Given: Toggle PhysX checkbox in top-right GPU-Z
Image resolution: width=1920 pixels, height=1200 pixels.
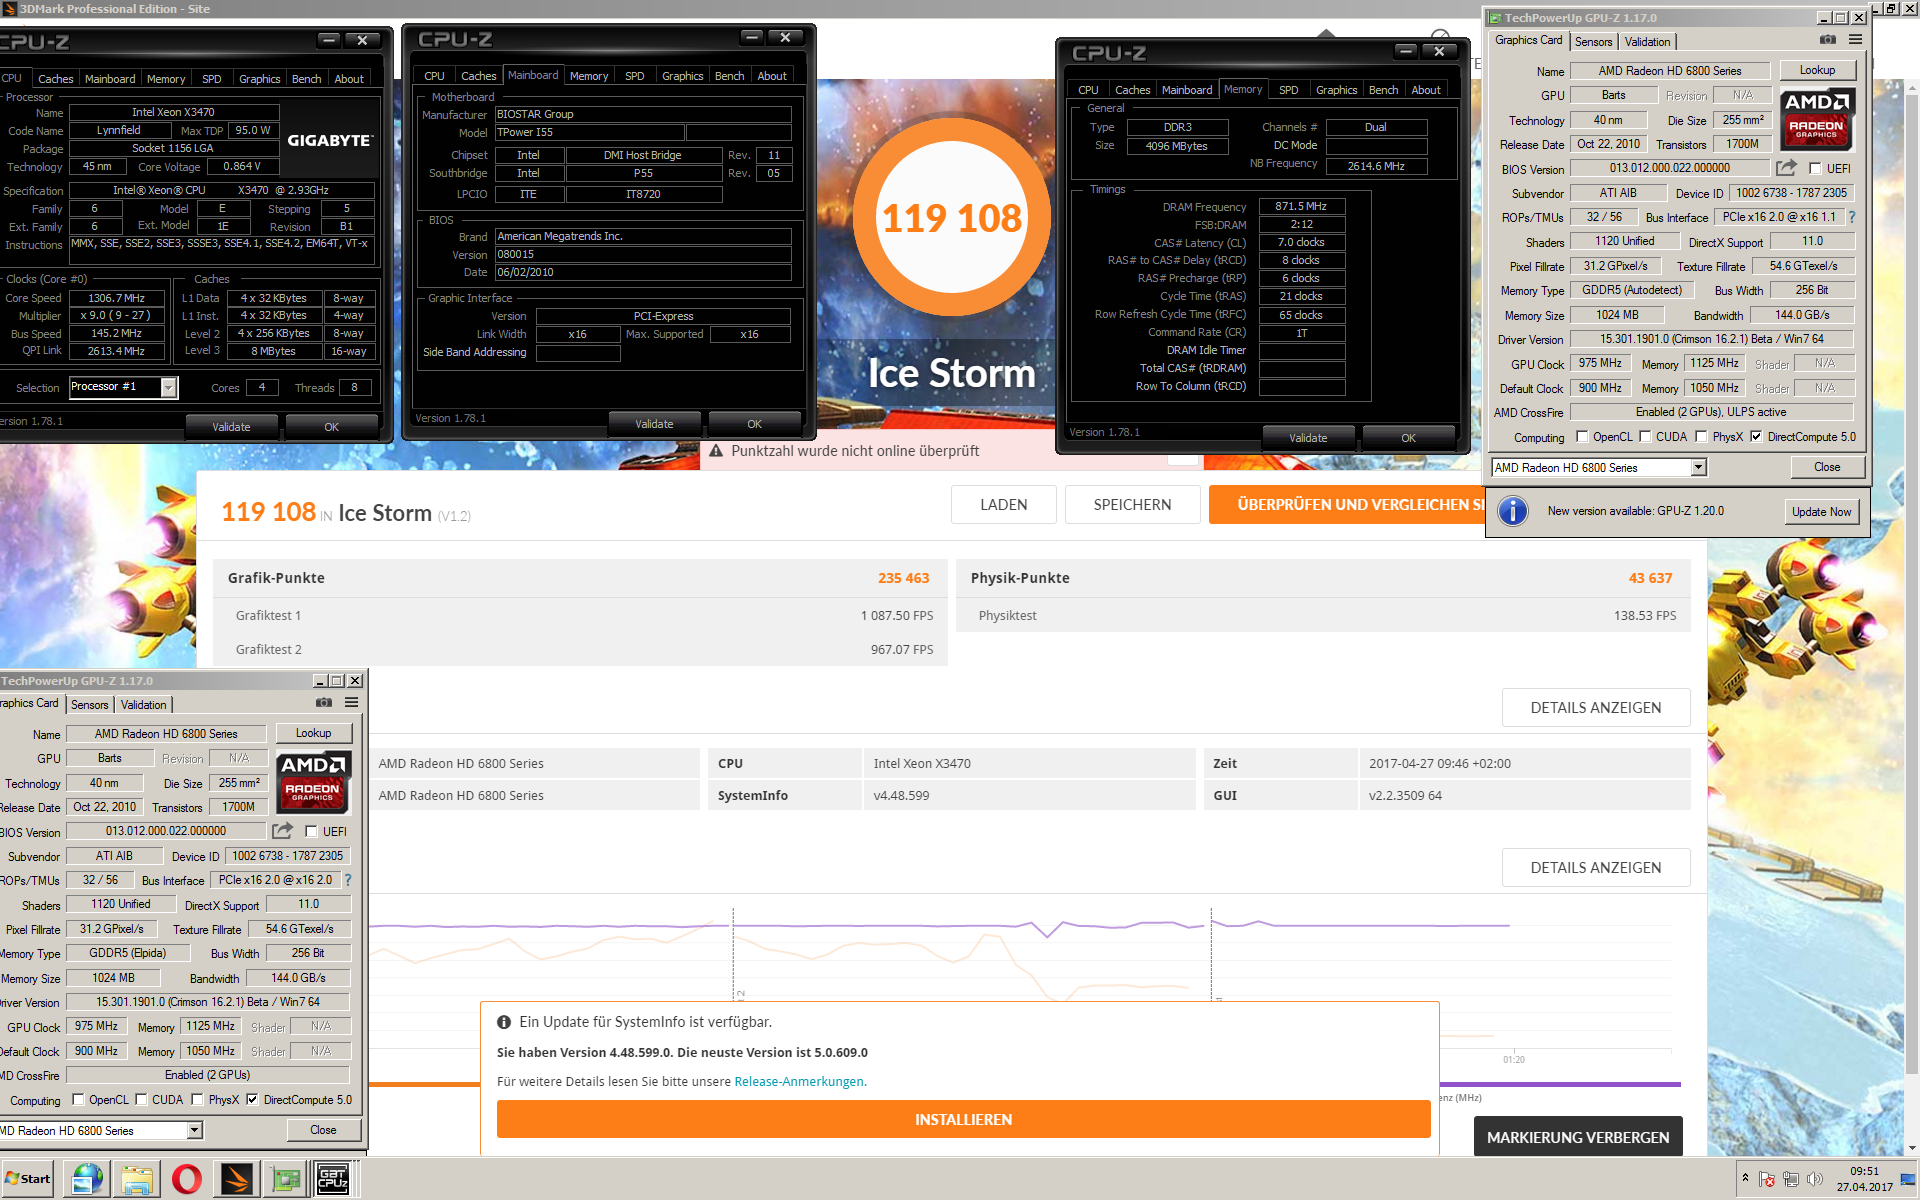Looking at the screenshot, I should [x=1701, y=436].
